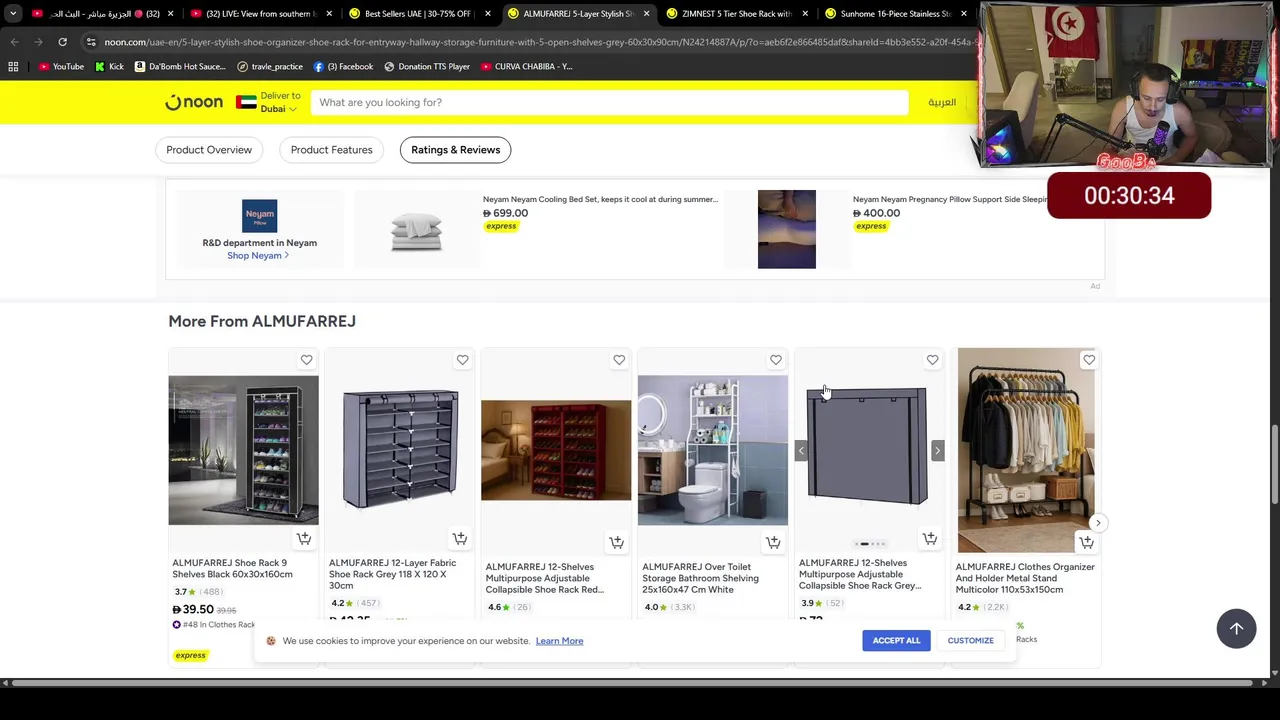Viewport: 1280px width, 720px height.
Task: Open the Kick bookmark
Action: point(109,66)
